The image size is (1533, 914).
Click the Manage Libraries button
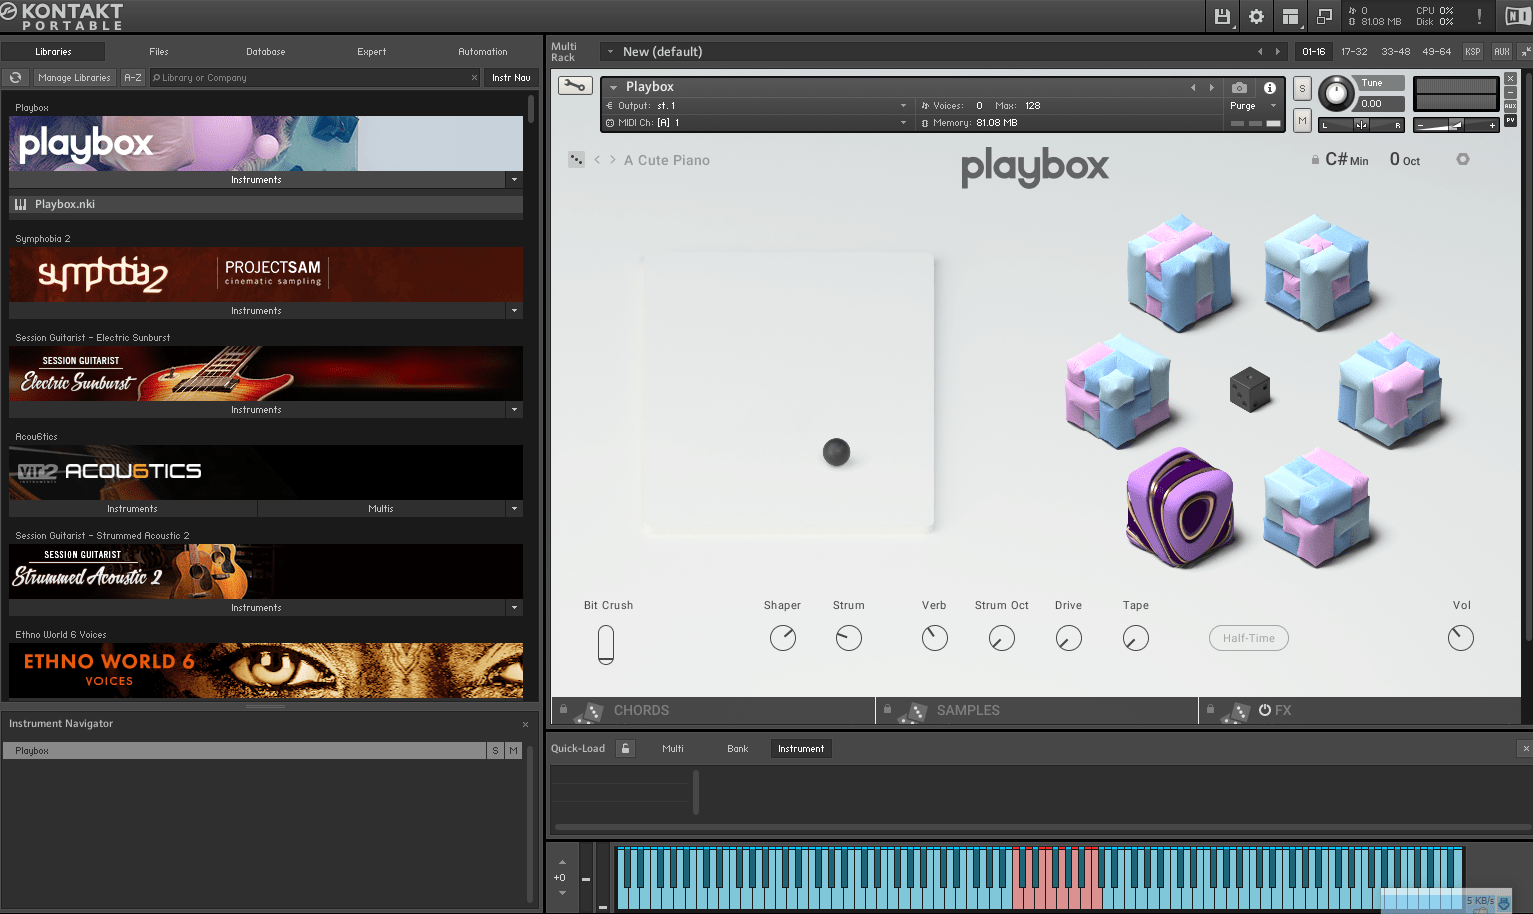pyautogui.click(x=74, y=77)
